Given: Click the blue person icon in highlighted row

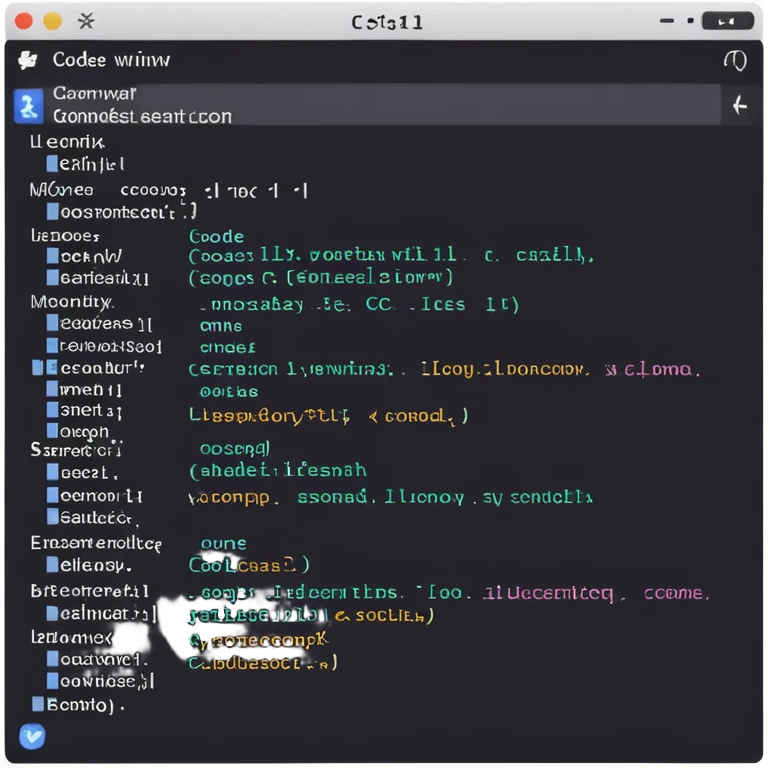Looking at the screenshot, I should 28,105.
